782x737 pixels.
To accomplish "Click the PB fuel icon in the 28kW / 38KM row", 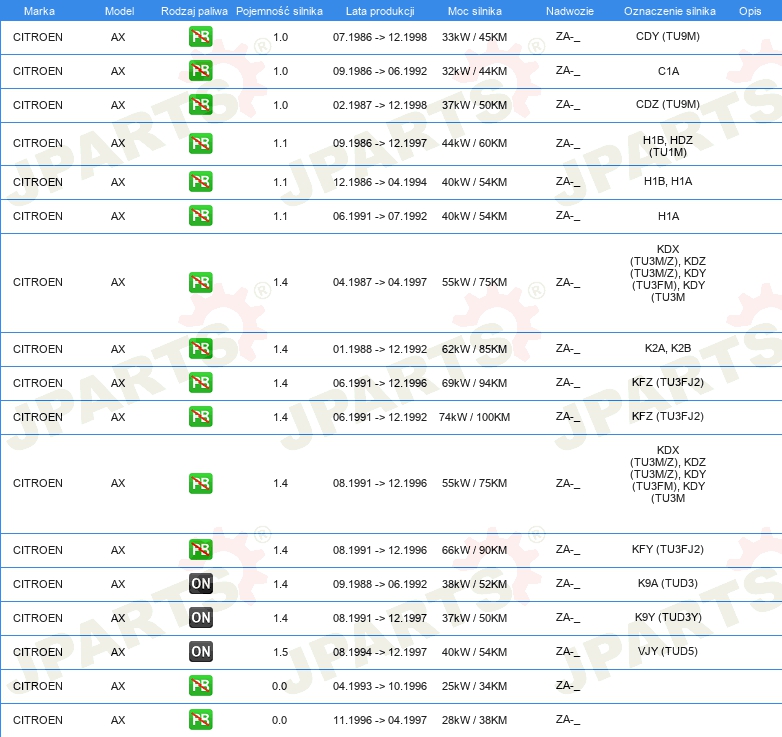I will tap(200, 720).
